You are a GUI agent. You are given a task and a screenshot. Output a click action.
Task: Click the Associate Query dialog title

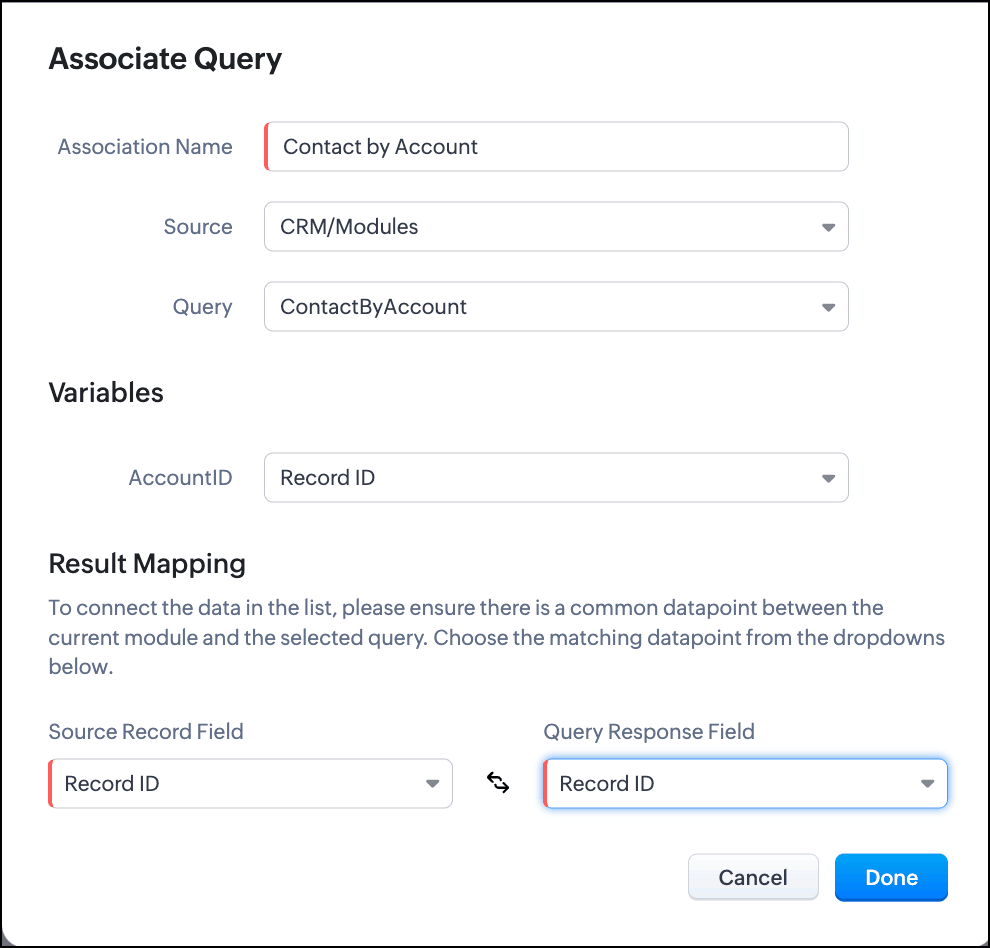pyautogui.click(x=165, y=59)
